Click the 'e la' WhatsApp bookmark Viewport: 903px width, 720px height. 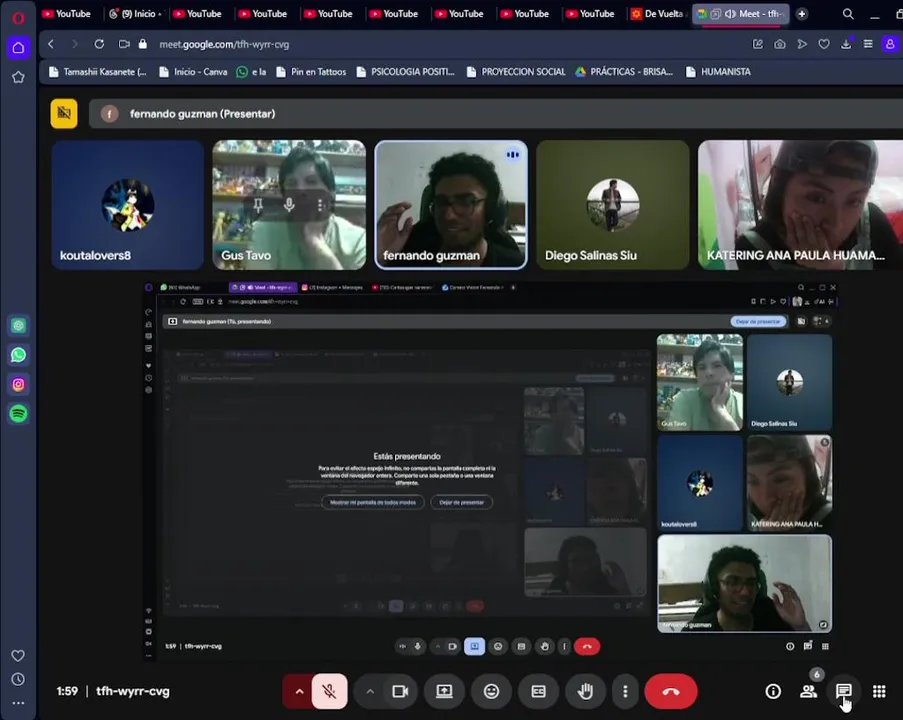(252, 72)
